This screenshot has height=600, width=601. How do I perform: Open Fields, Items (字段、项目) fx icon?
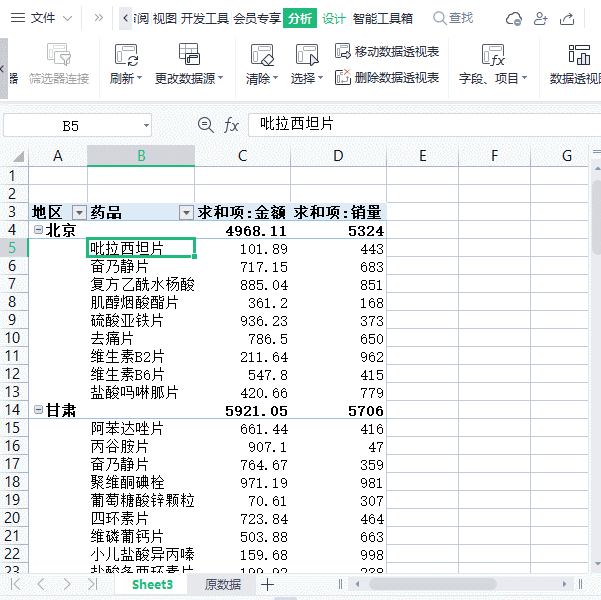click(493, 56)
